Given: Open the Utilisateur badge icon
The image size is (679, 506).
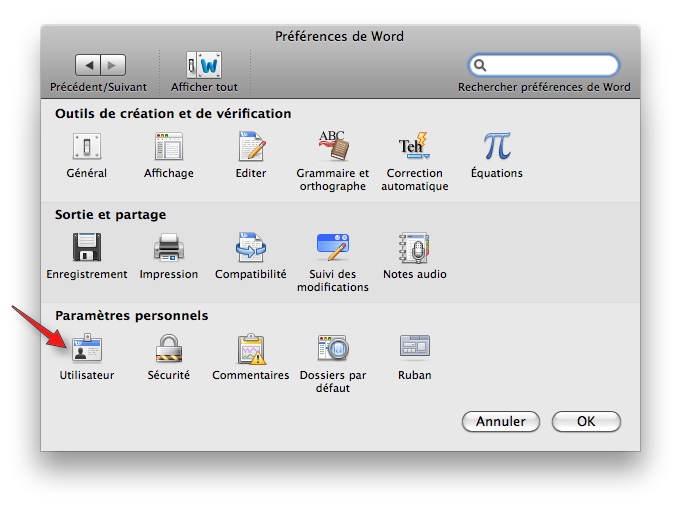Looking at the screenshot, I should 87,348.
